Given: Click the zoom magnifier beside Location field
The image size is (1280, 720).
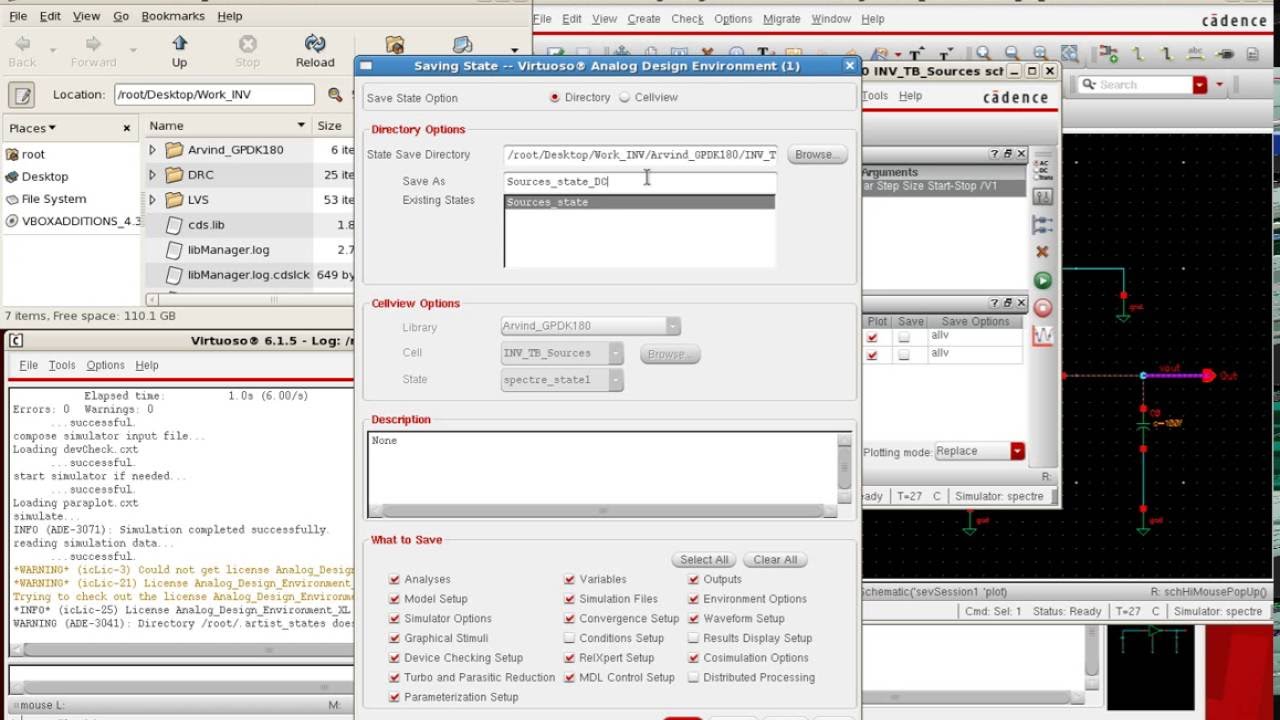Looking at the screenshot, I should pyautogui.click(x=336, y=95).
